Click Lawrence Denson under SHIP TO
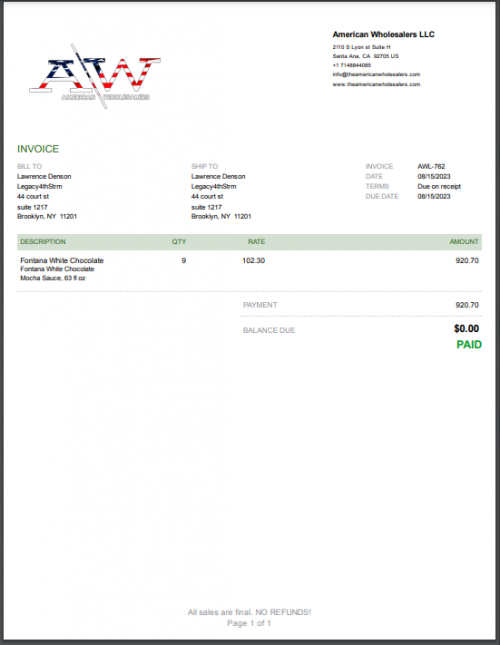500x645 pixels. [218, 176]
